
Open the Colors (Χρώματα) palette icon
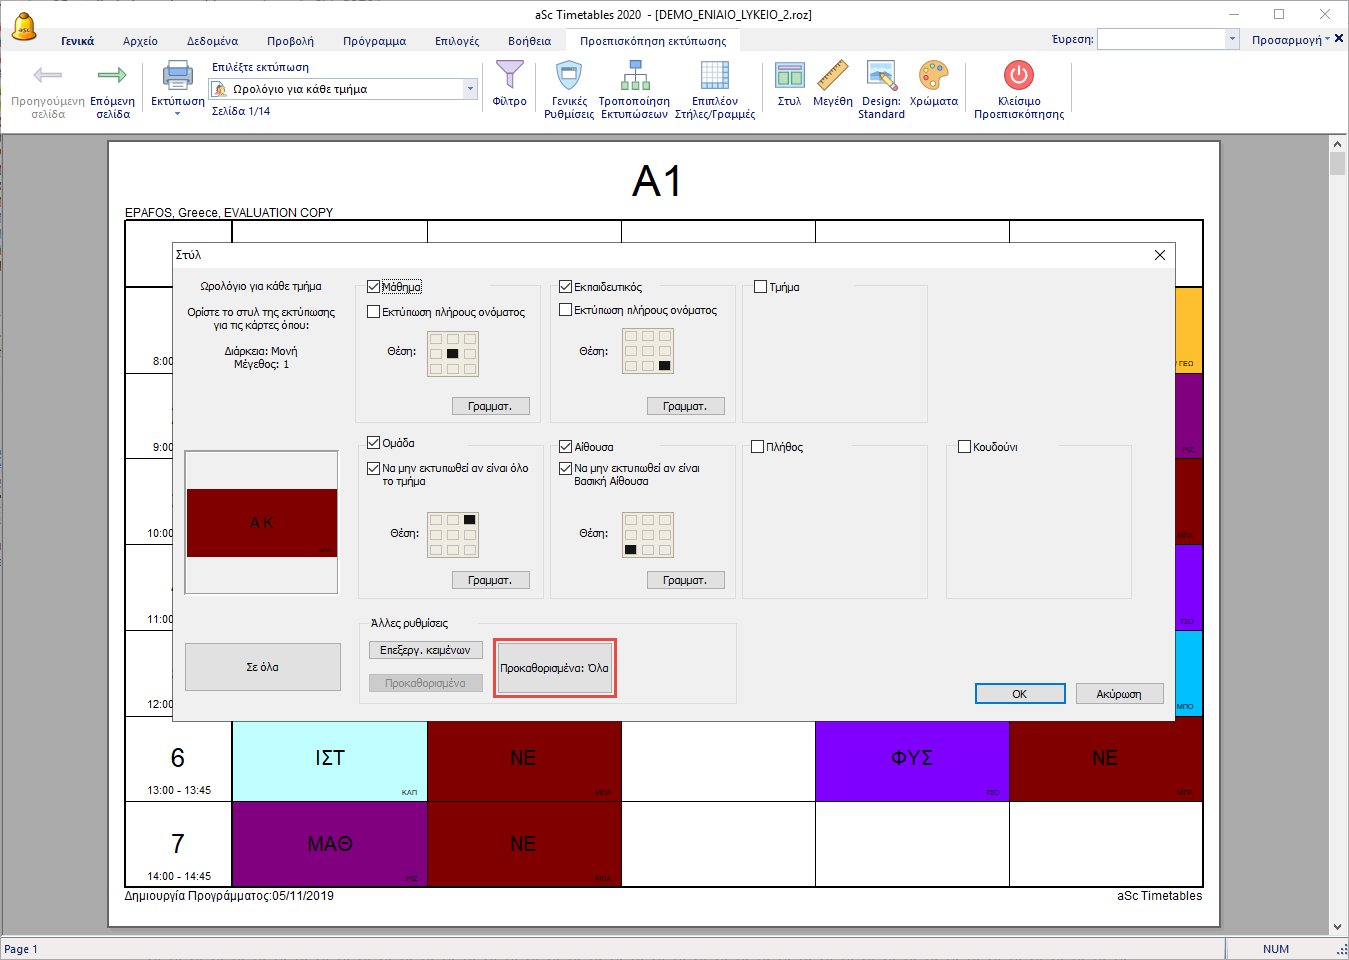click(x=933, y=77)
